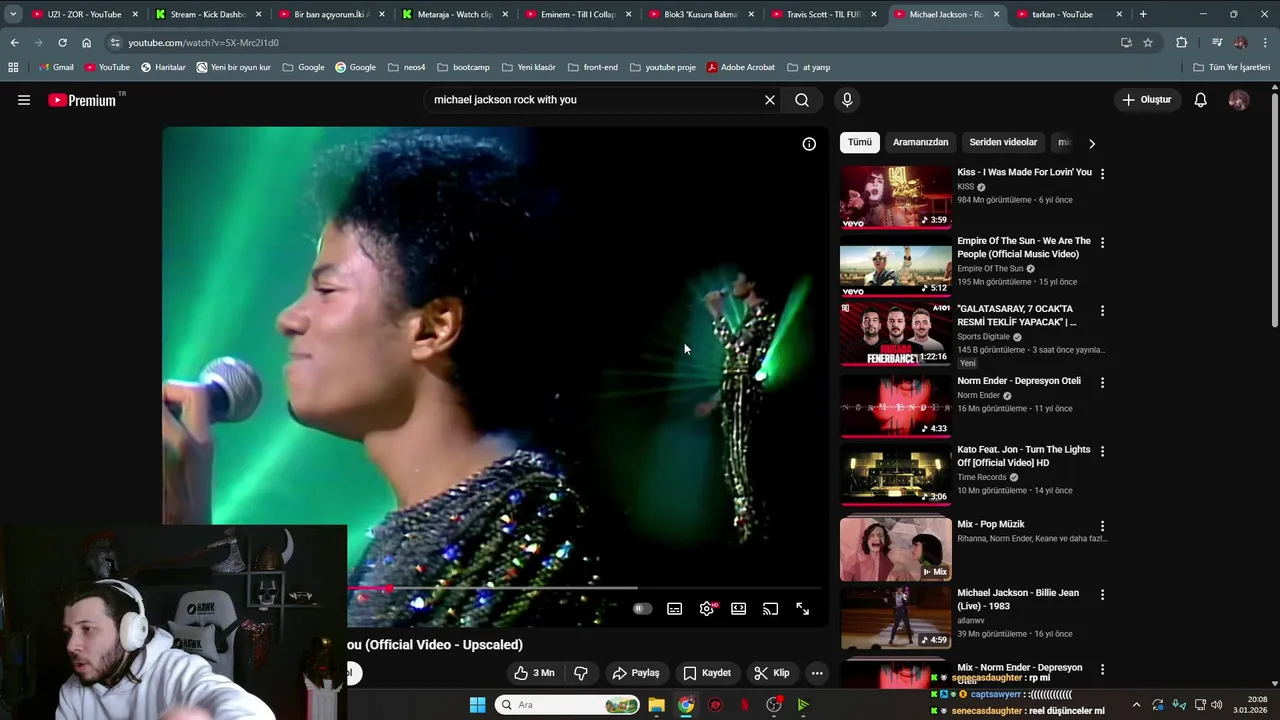The image size is (1280, 720).
Task: Open YouTube notifications bell
Action: coord(1201,100)
